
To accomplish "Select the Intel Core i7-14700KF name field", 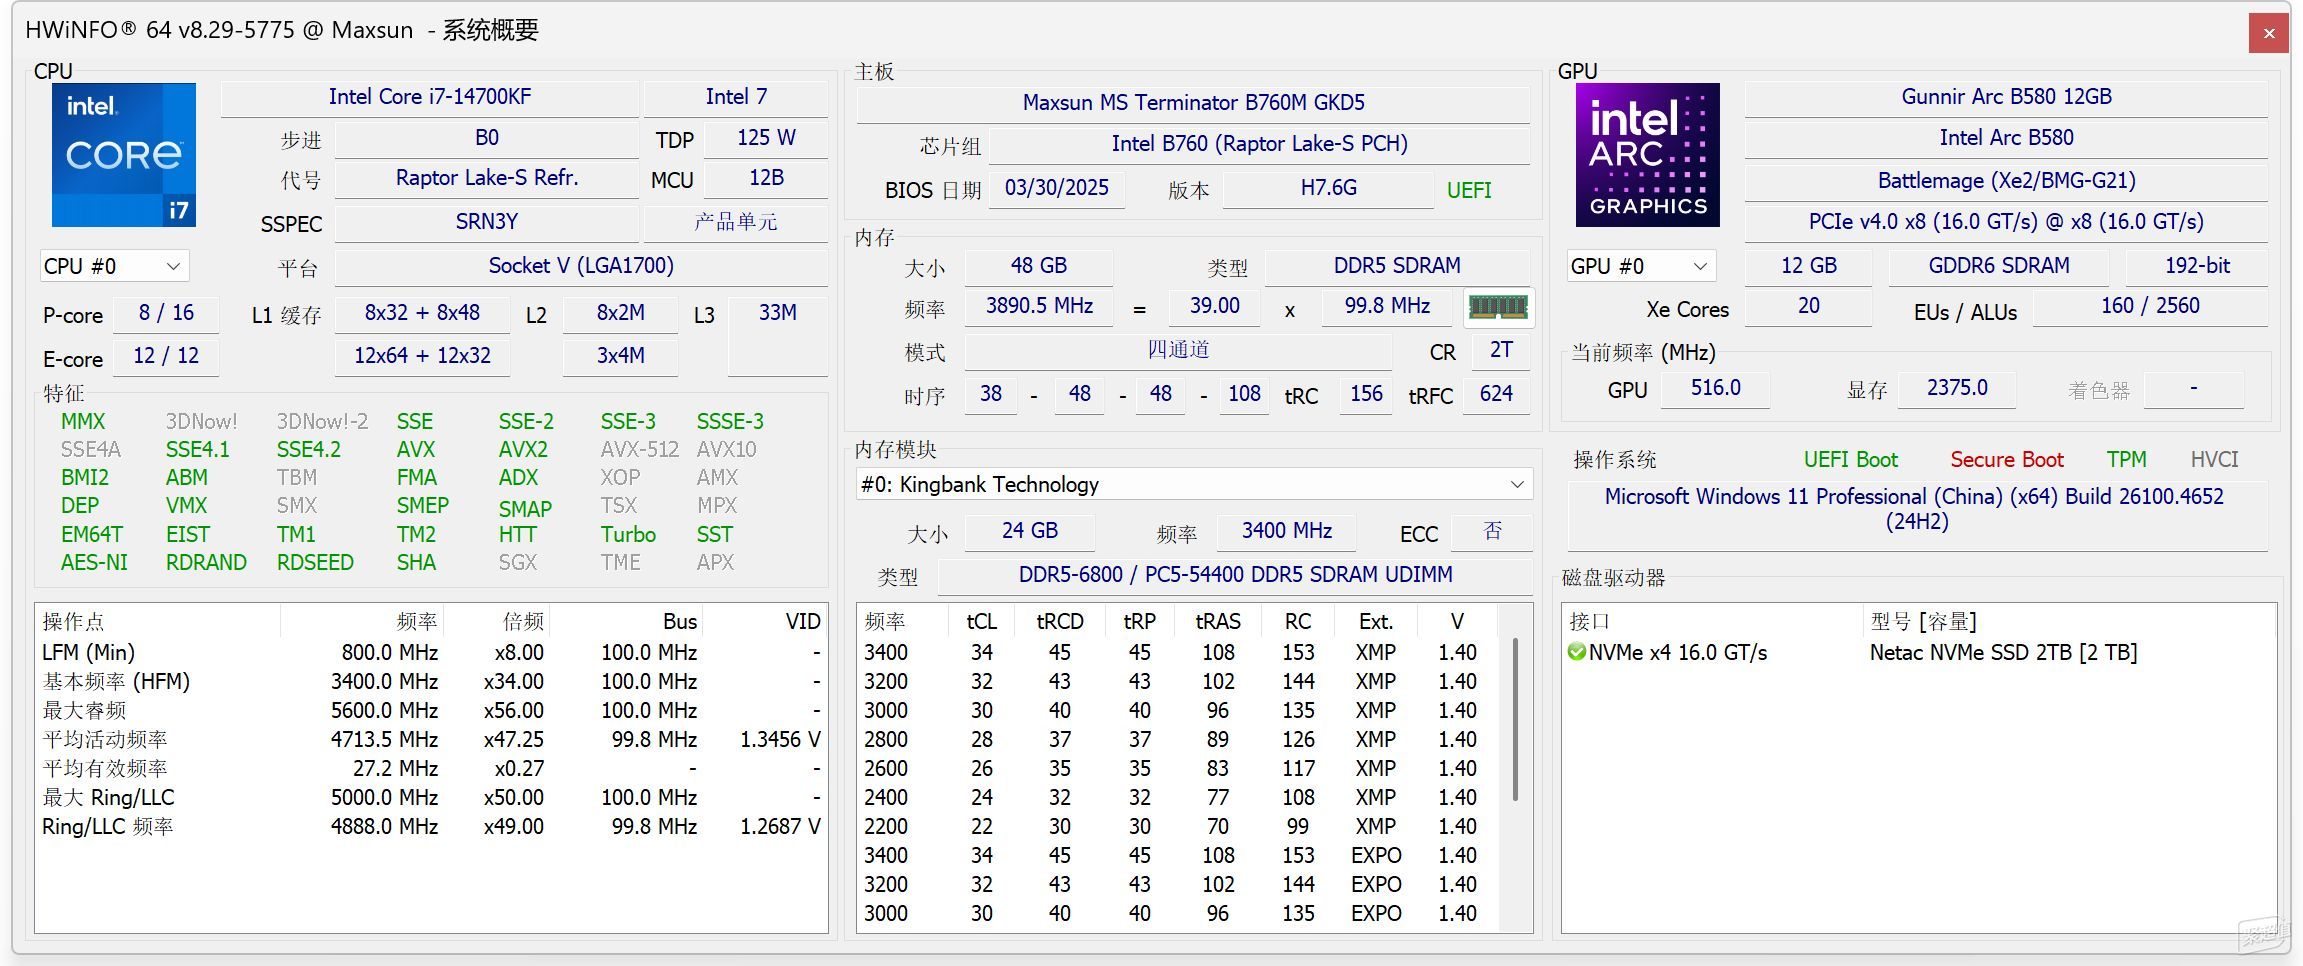I will click(430, 97).
